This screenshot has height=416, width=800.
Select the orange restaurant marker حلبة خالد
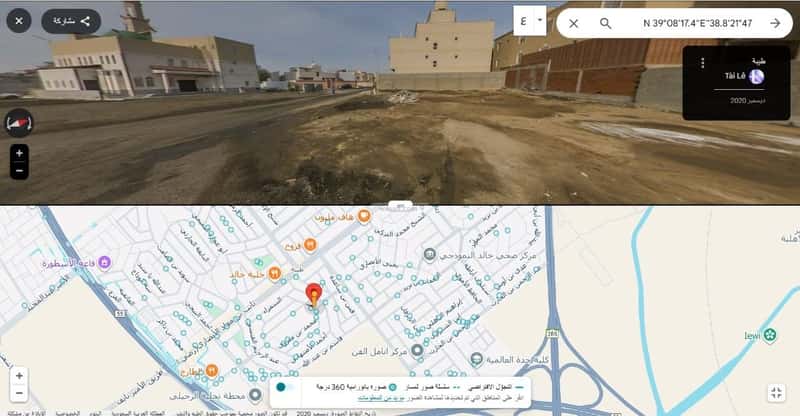tap(275, 274)
